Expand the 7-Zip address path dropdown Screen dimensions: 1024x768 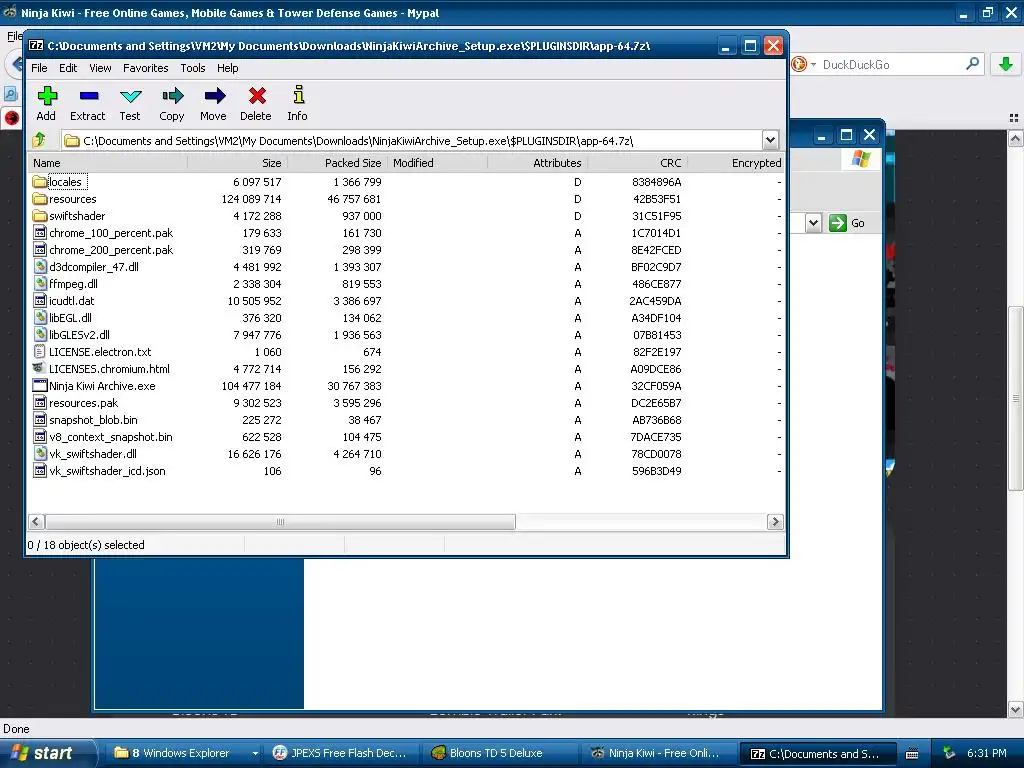coord(771,140)
